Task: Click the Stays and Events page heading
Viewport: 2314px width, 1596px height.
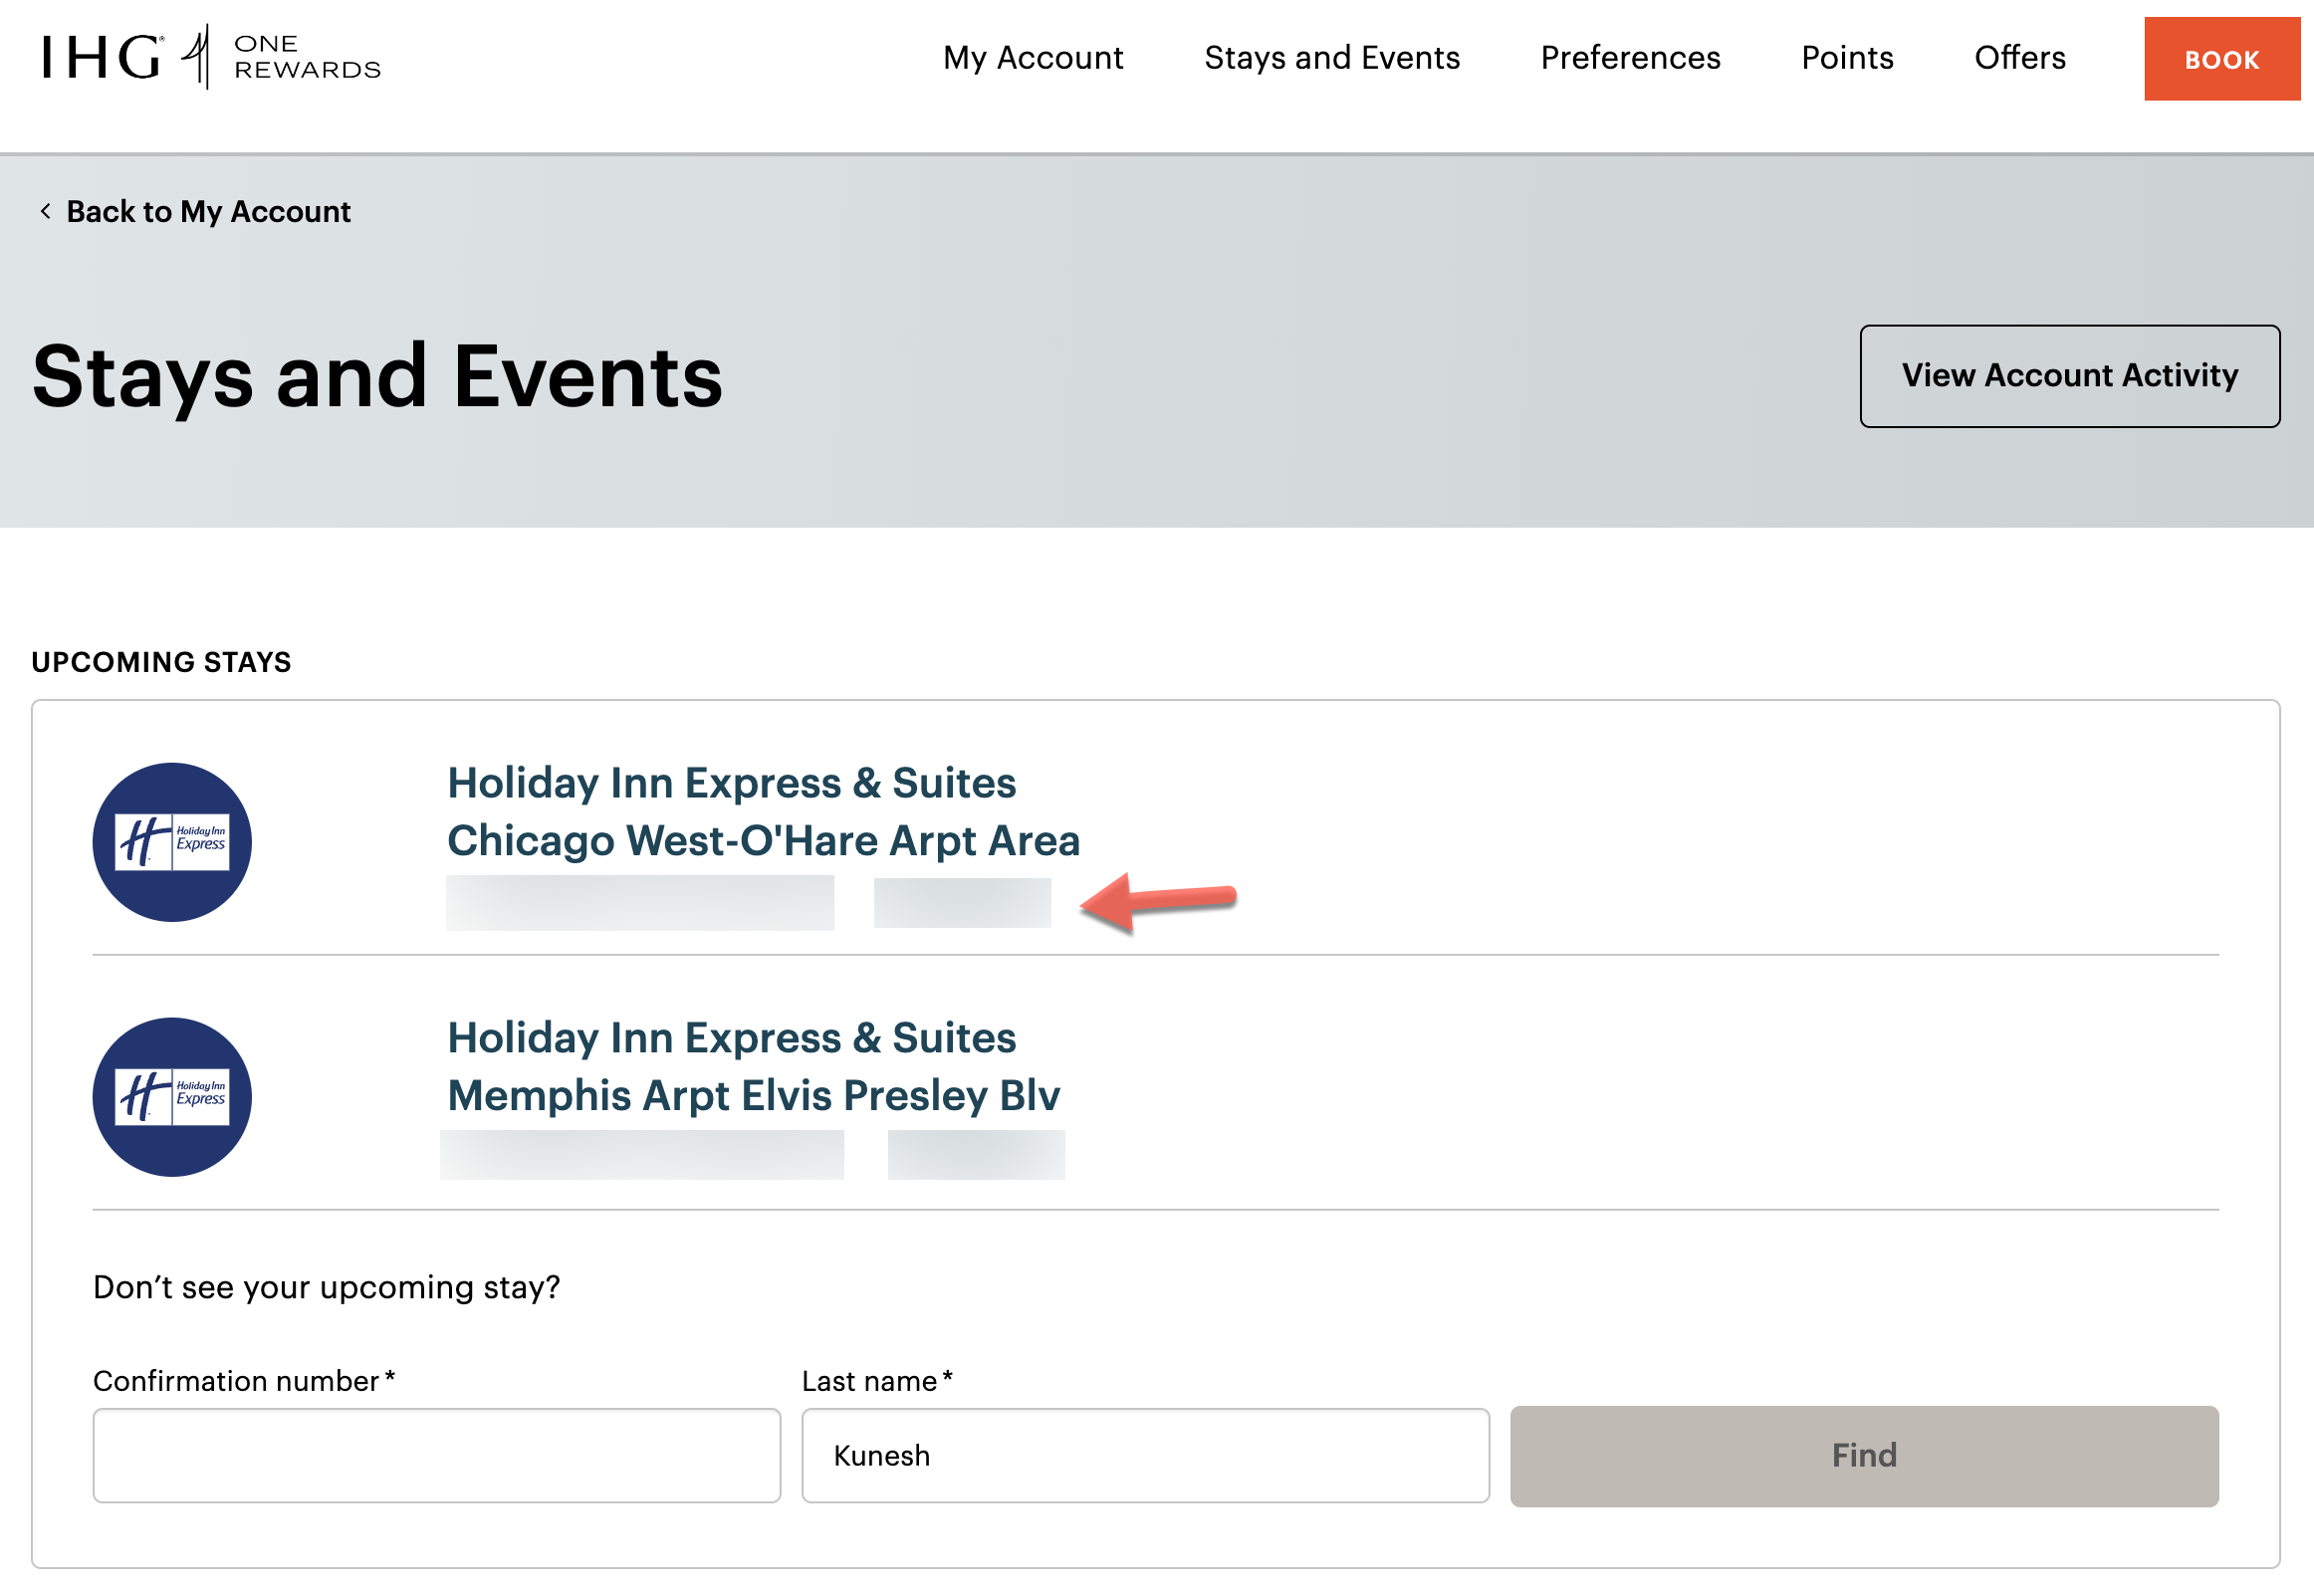Action: point(377,376)
